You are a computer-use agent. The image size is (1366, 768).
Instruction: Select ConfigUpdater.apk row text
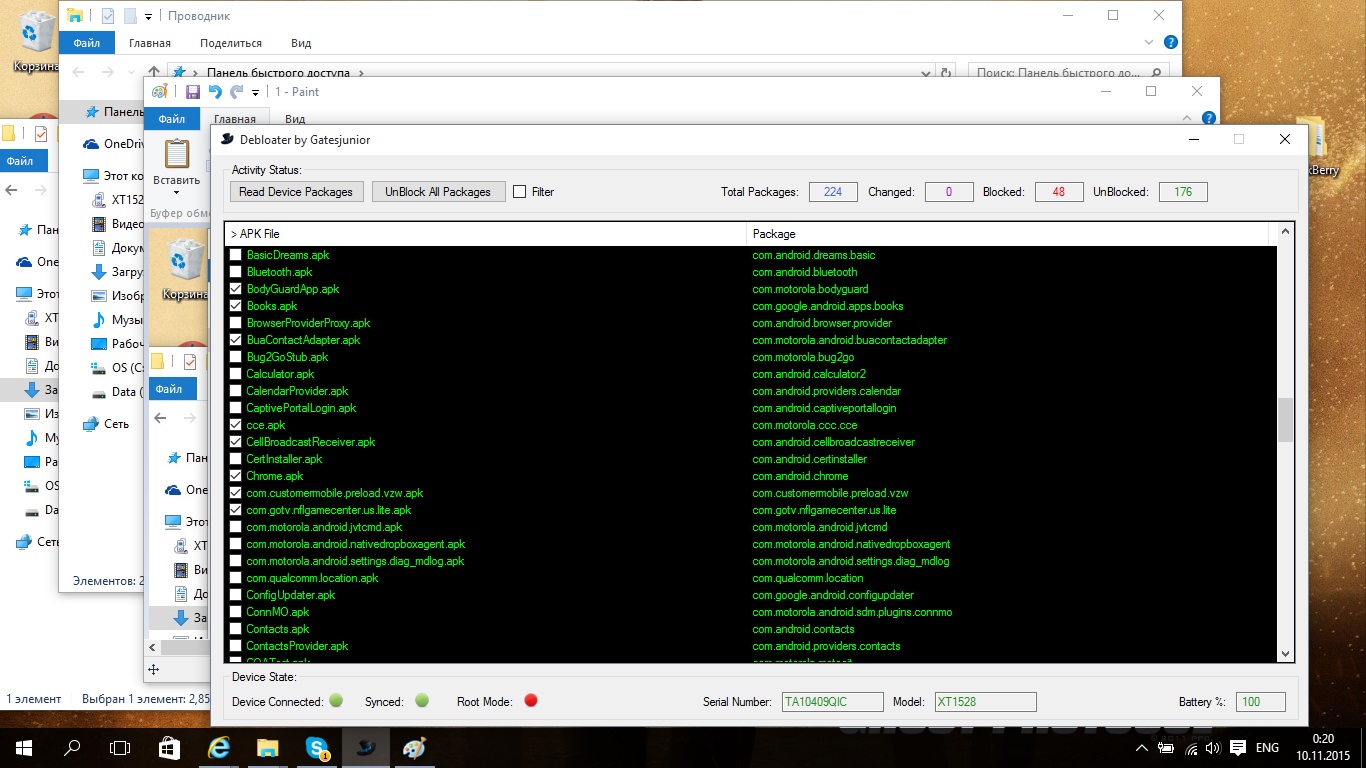pos(291,595)
